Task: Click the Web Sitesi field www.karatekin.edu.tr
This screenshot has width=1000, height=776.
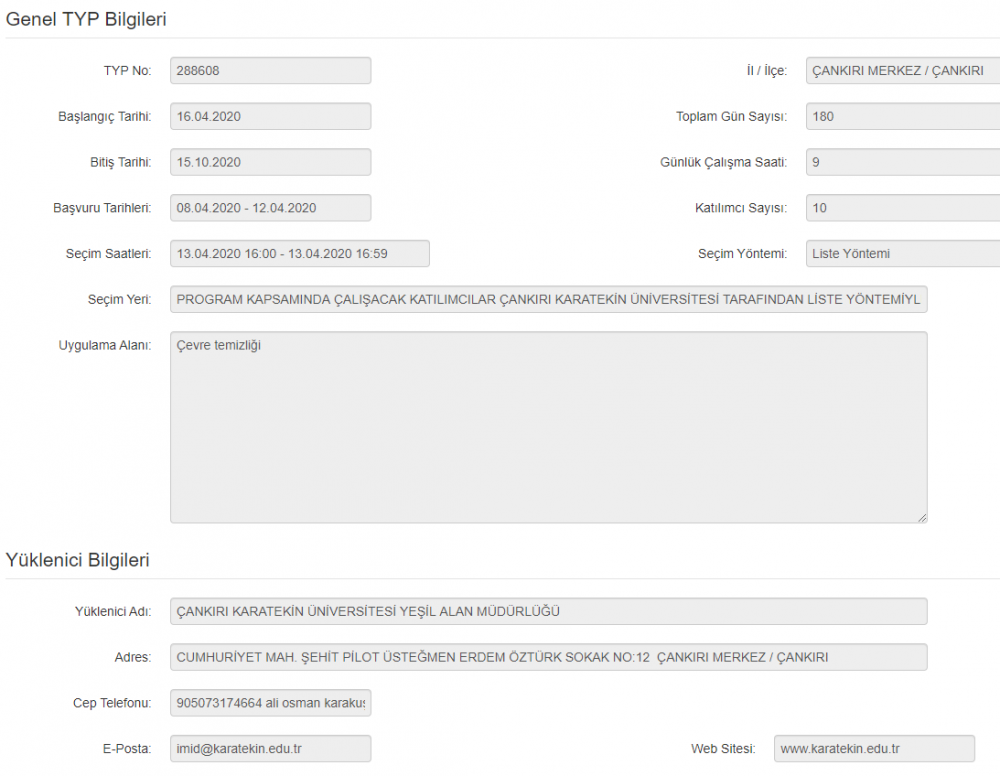Action: pos(873,748)
